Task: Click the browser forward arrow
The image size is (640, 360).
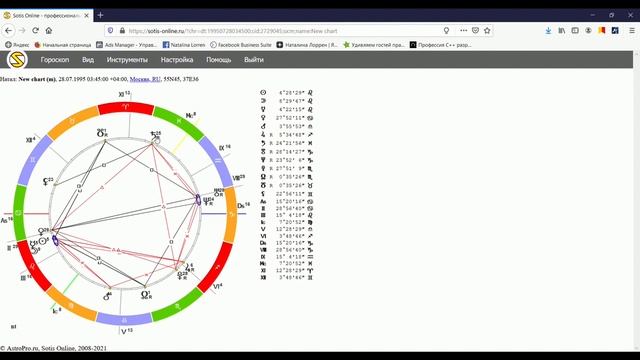Action: coord(22,31)
